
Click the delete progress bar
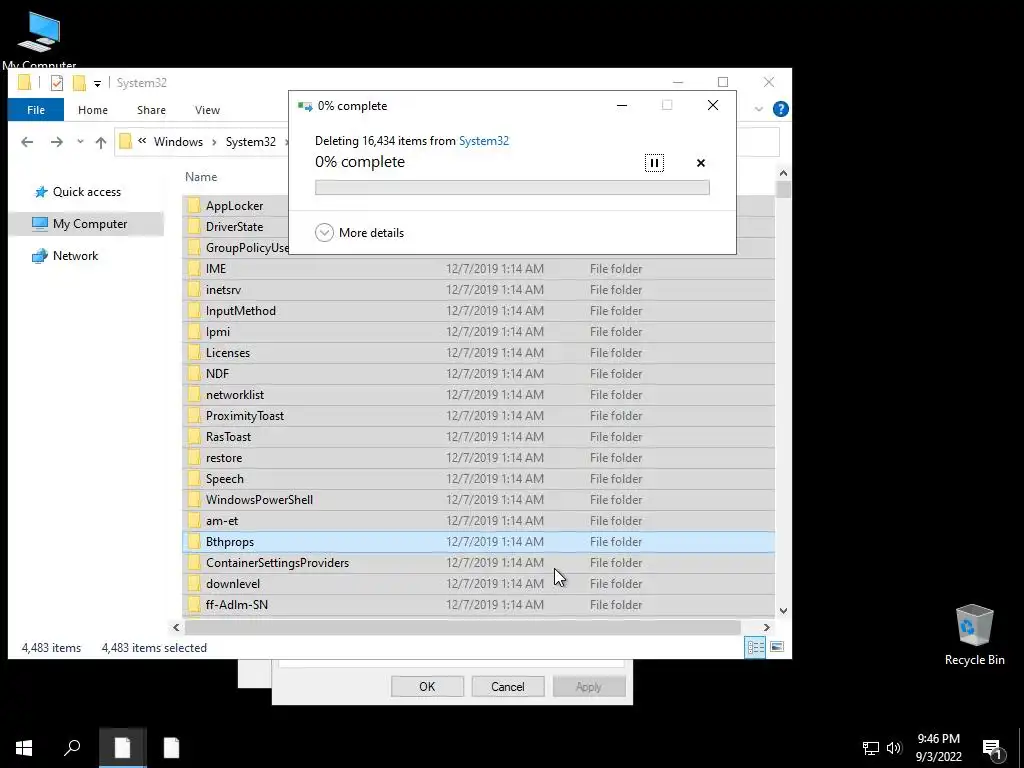[x=512, y=187]
